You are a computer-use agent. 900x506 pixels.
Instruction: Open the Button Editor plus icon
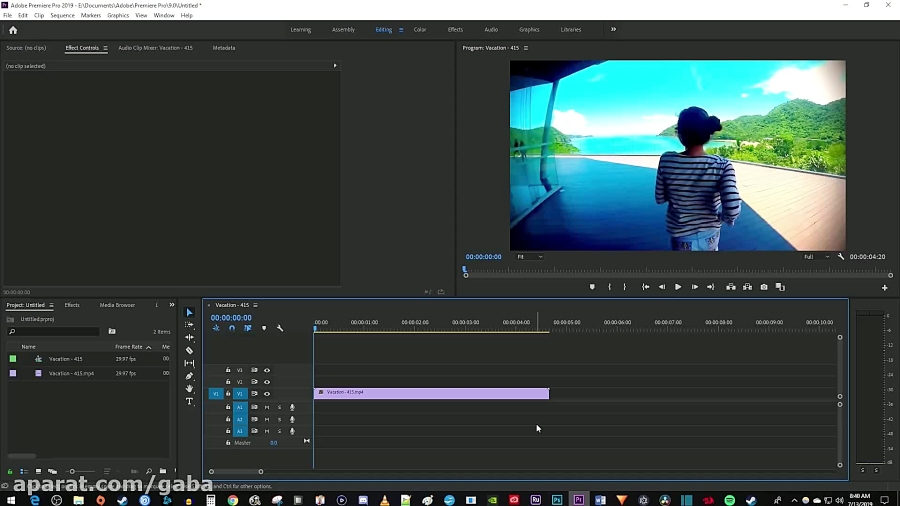click(x=885, y=287)
